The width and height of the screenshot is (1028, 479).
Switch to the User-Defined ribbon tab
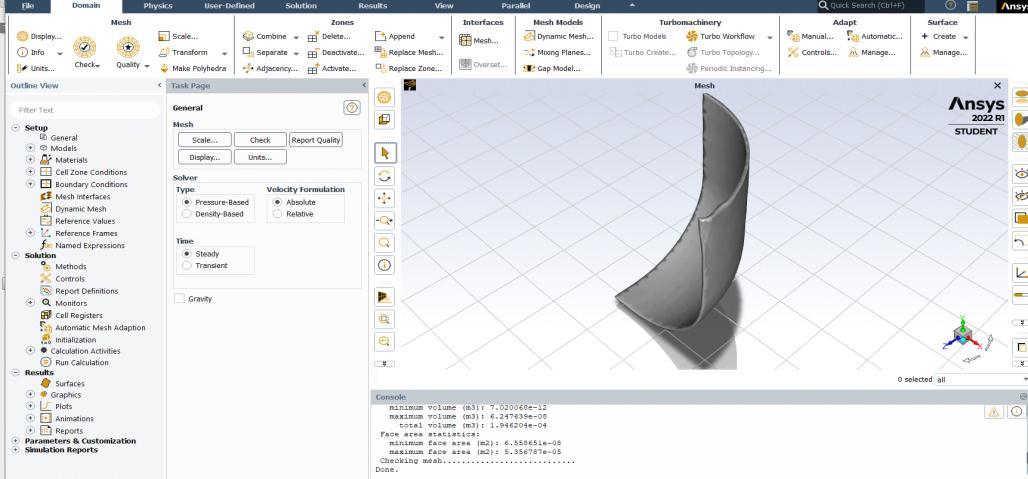229,6
